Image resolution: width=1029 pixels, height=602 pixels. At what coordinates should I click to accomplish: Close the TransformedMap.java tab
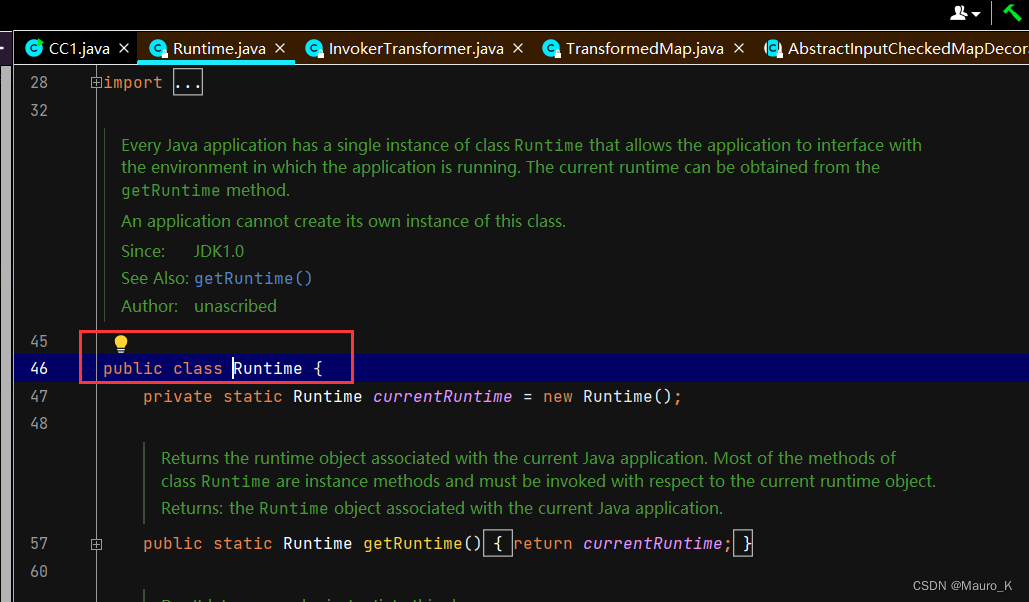(739, 49)
